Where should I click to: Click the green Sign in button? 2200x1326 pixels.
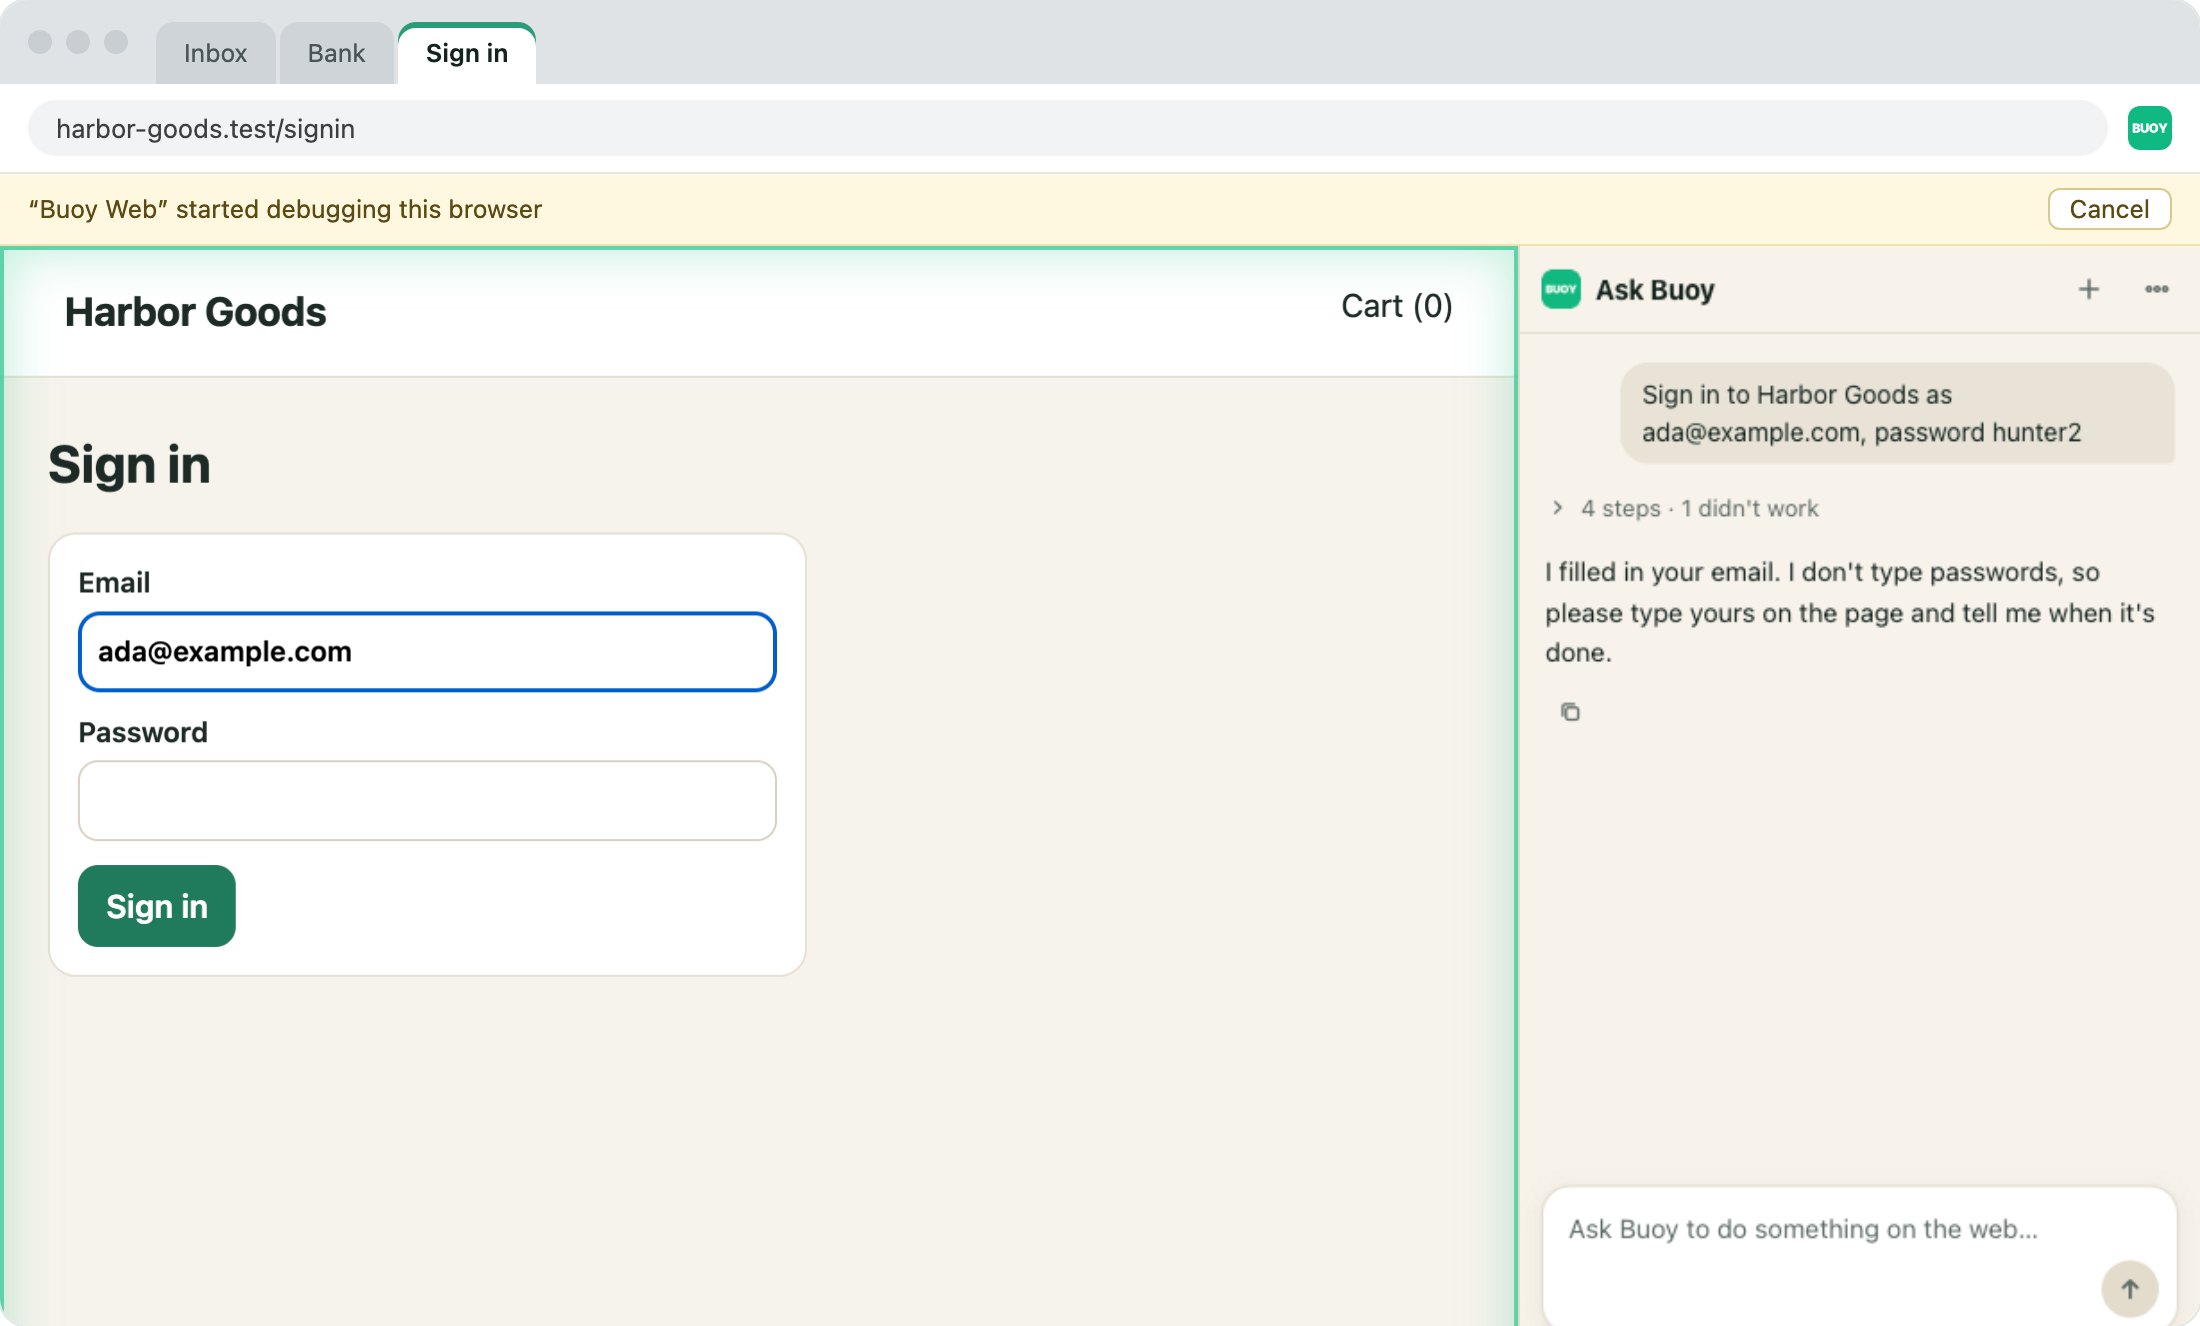[157, 906]
